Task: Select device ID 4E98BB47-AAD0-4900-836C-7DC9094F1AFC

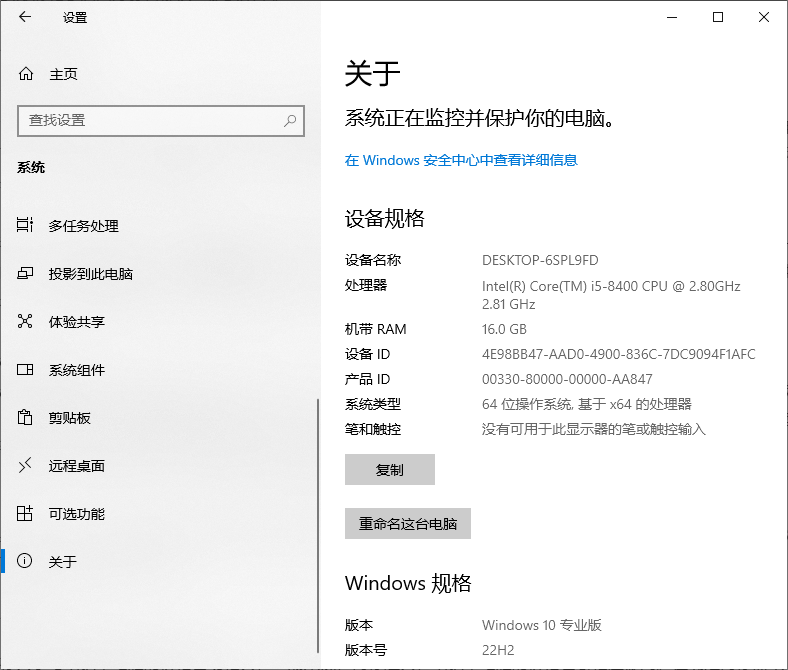Action: coord(619,354)
